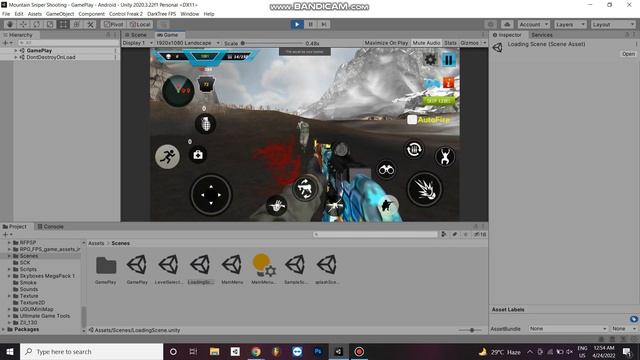Toggle Maximize On Play
Viewport: 640px width, 360px height.
[x=386, y=43]
